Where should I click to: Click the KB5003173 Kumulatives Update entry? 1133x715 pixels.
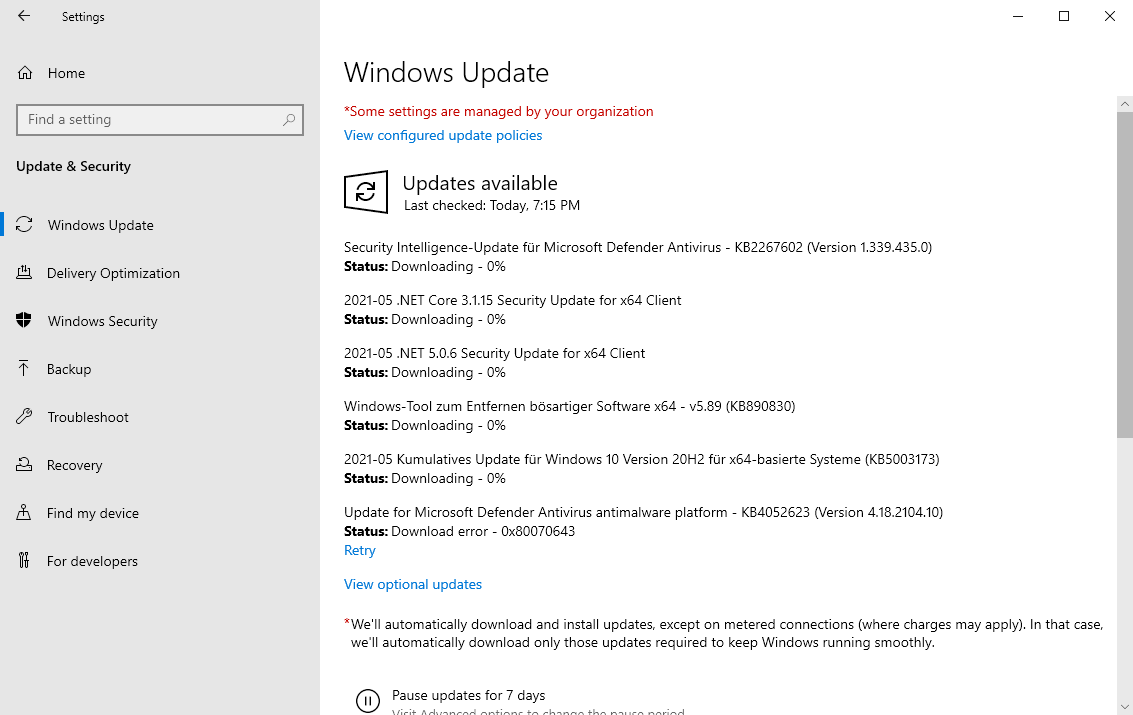point(642,459)
